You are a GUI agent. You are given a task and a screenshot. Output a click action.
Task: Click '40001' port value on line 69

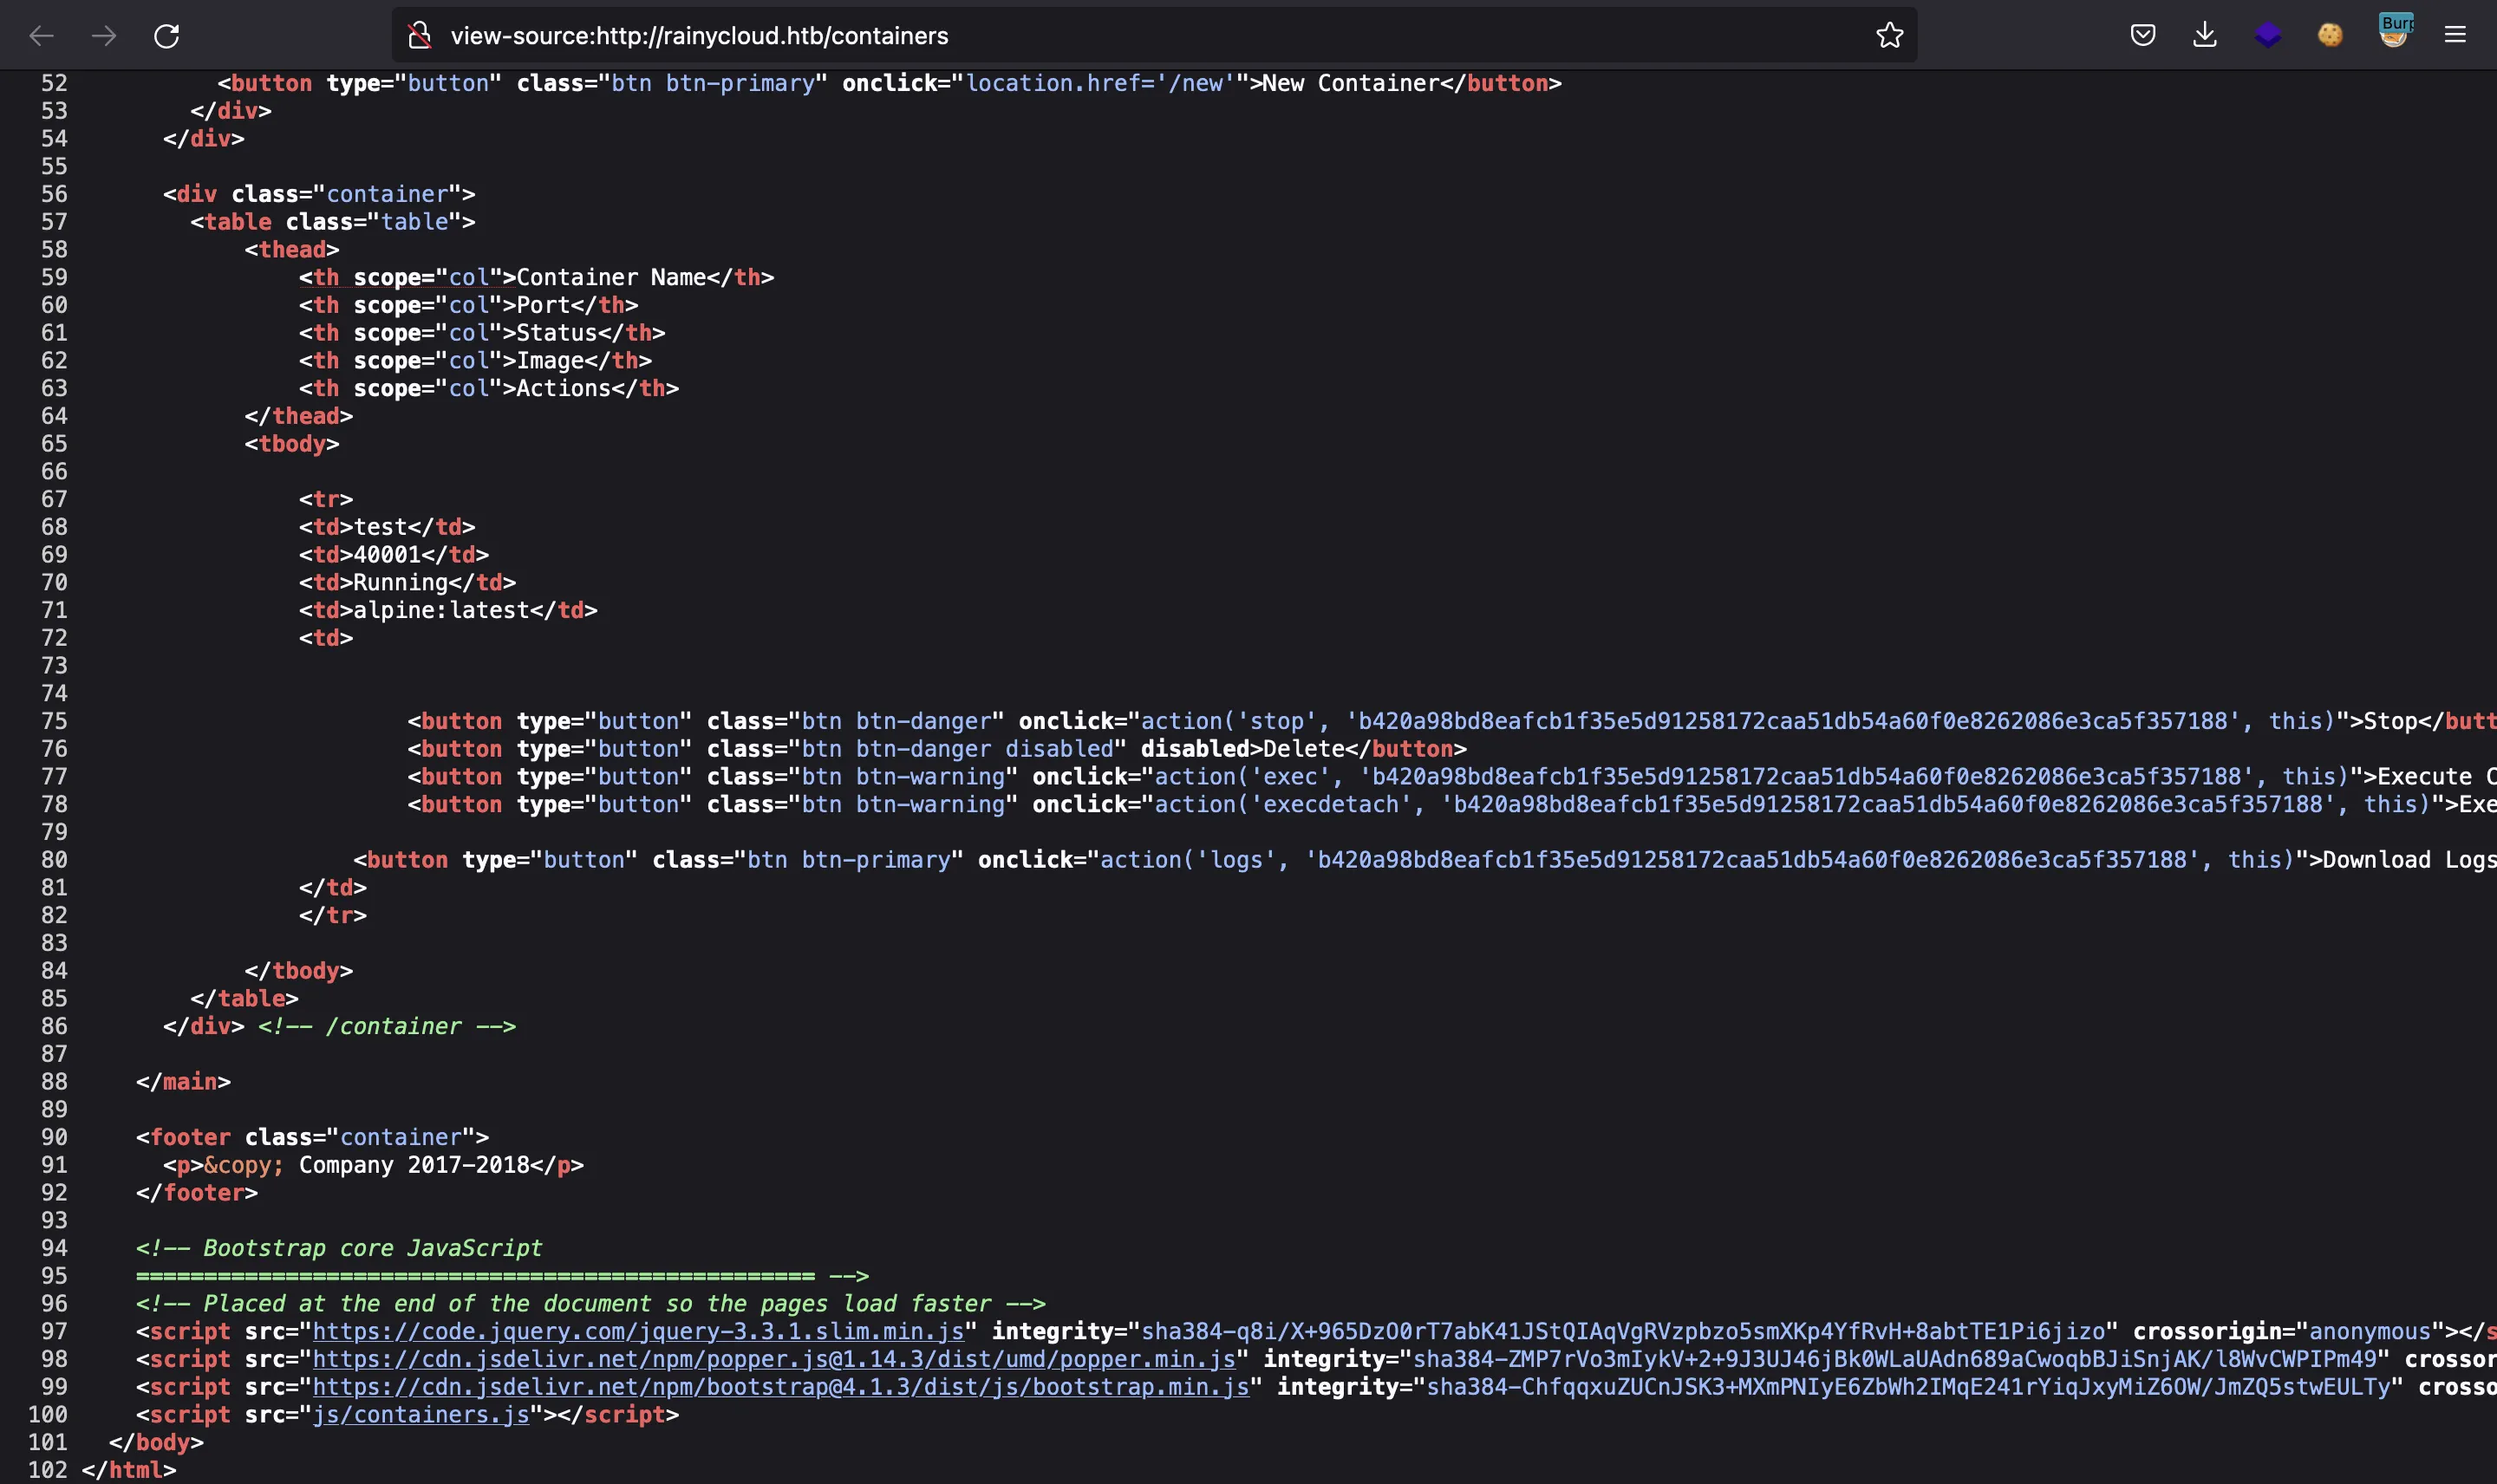(x=387, y=554)
